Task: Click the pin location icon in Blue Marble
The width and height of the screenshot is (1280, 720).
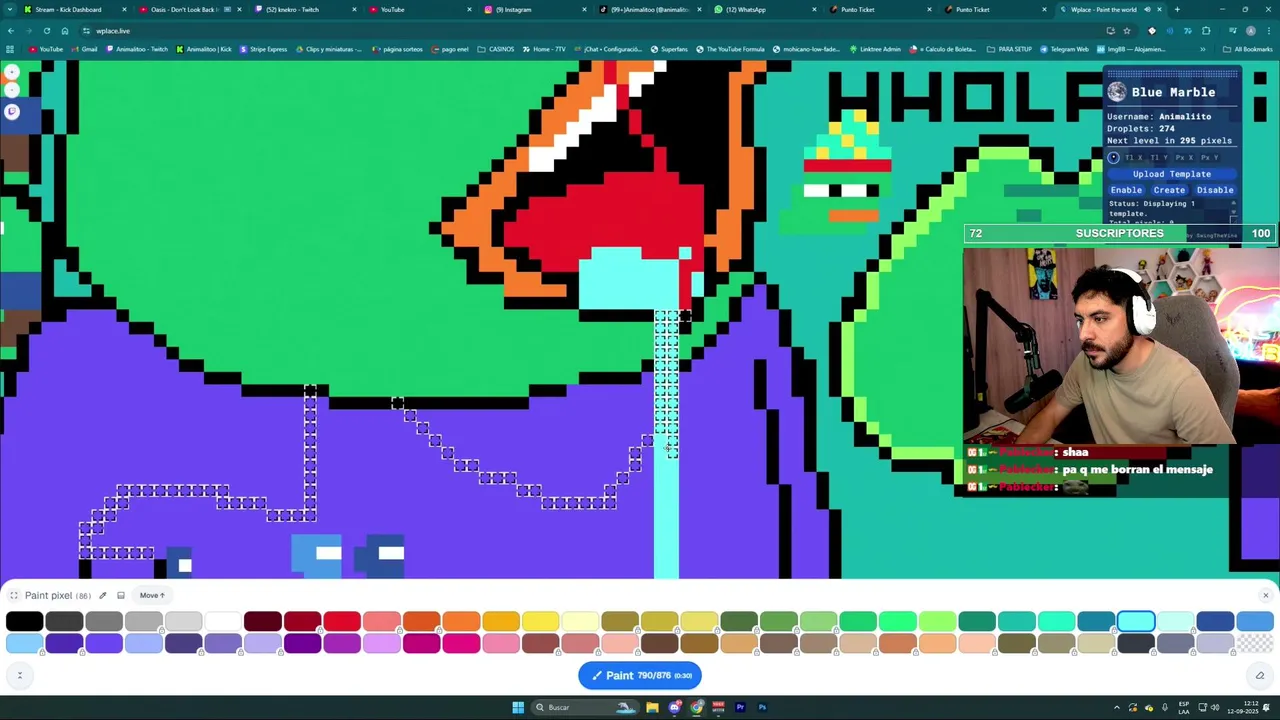Action: 1113,158
